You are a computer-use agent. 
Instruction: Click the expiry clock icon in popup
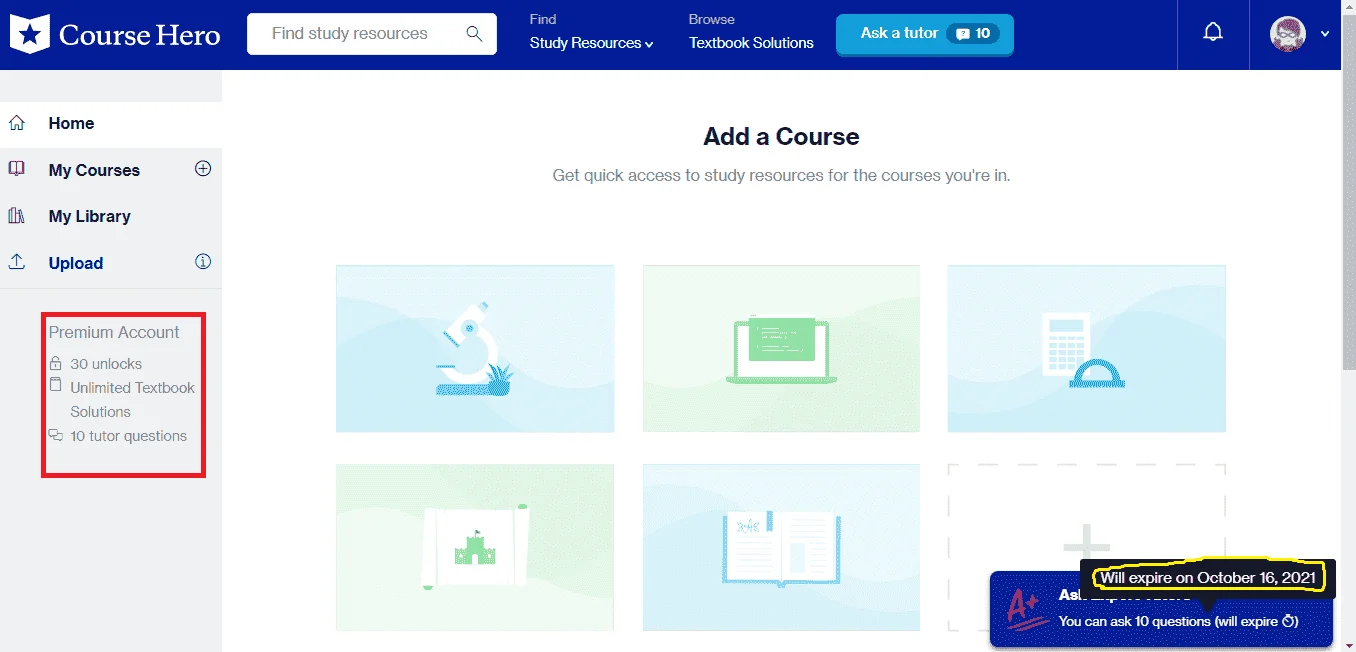tap(1289, 621)
